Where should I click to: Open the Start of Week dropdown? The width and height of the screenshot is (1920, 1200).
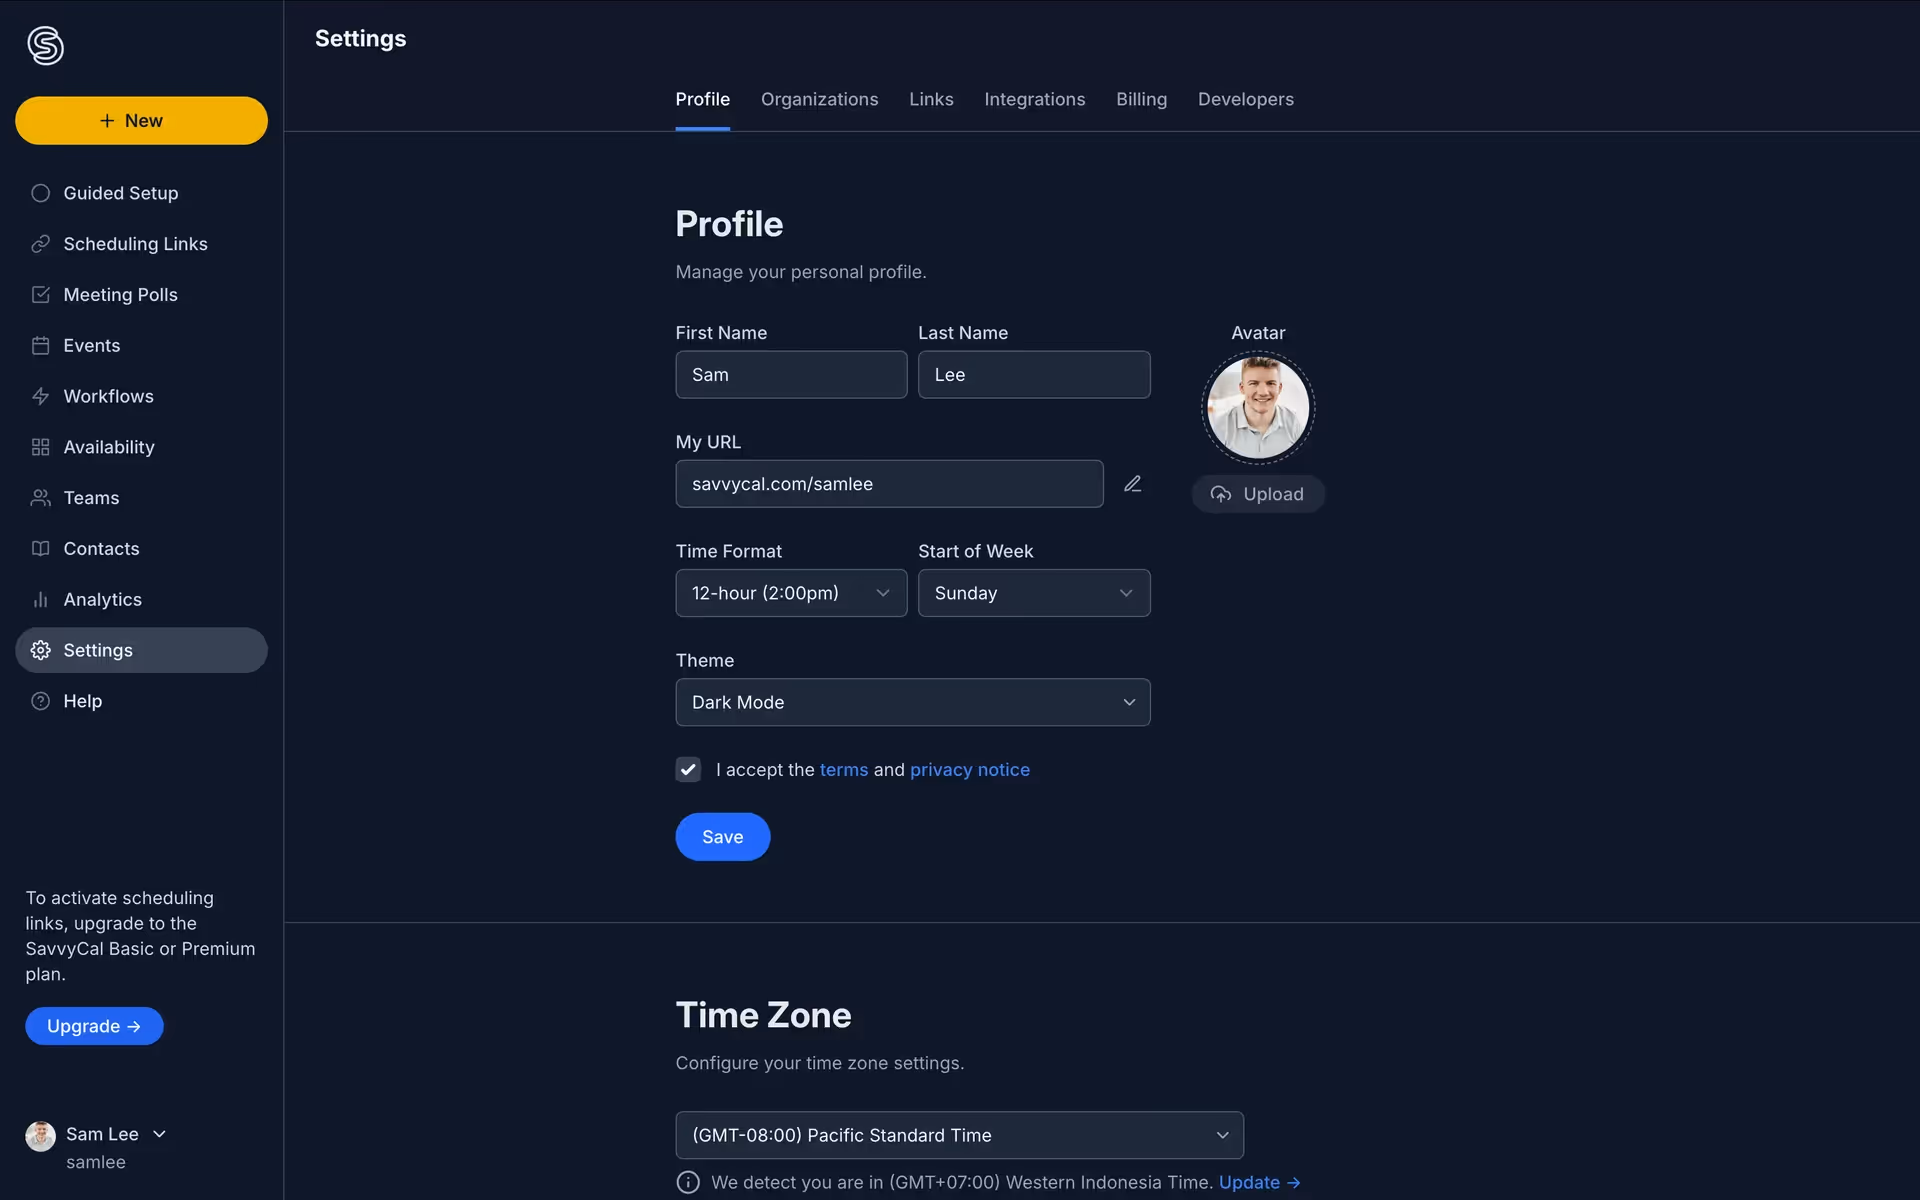tap(1034, 593)
